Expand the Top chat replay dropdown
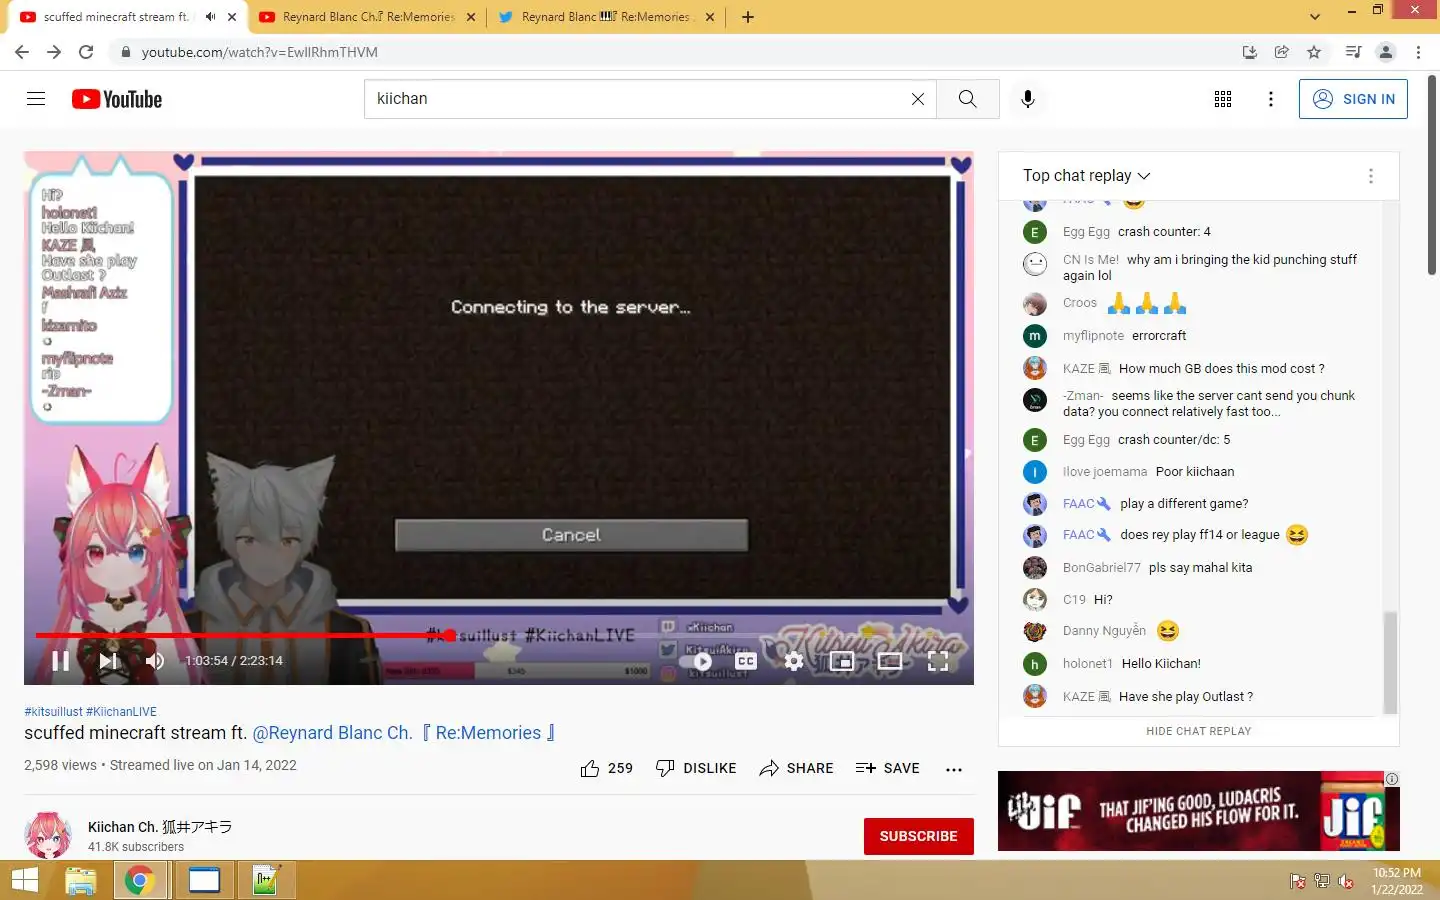 pos(1087,175)
